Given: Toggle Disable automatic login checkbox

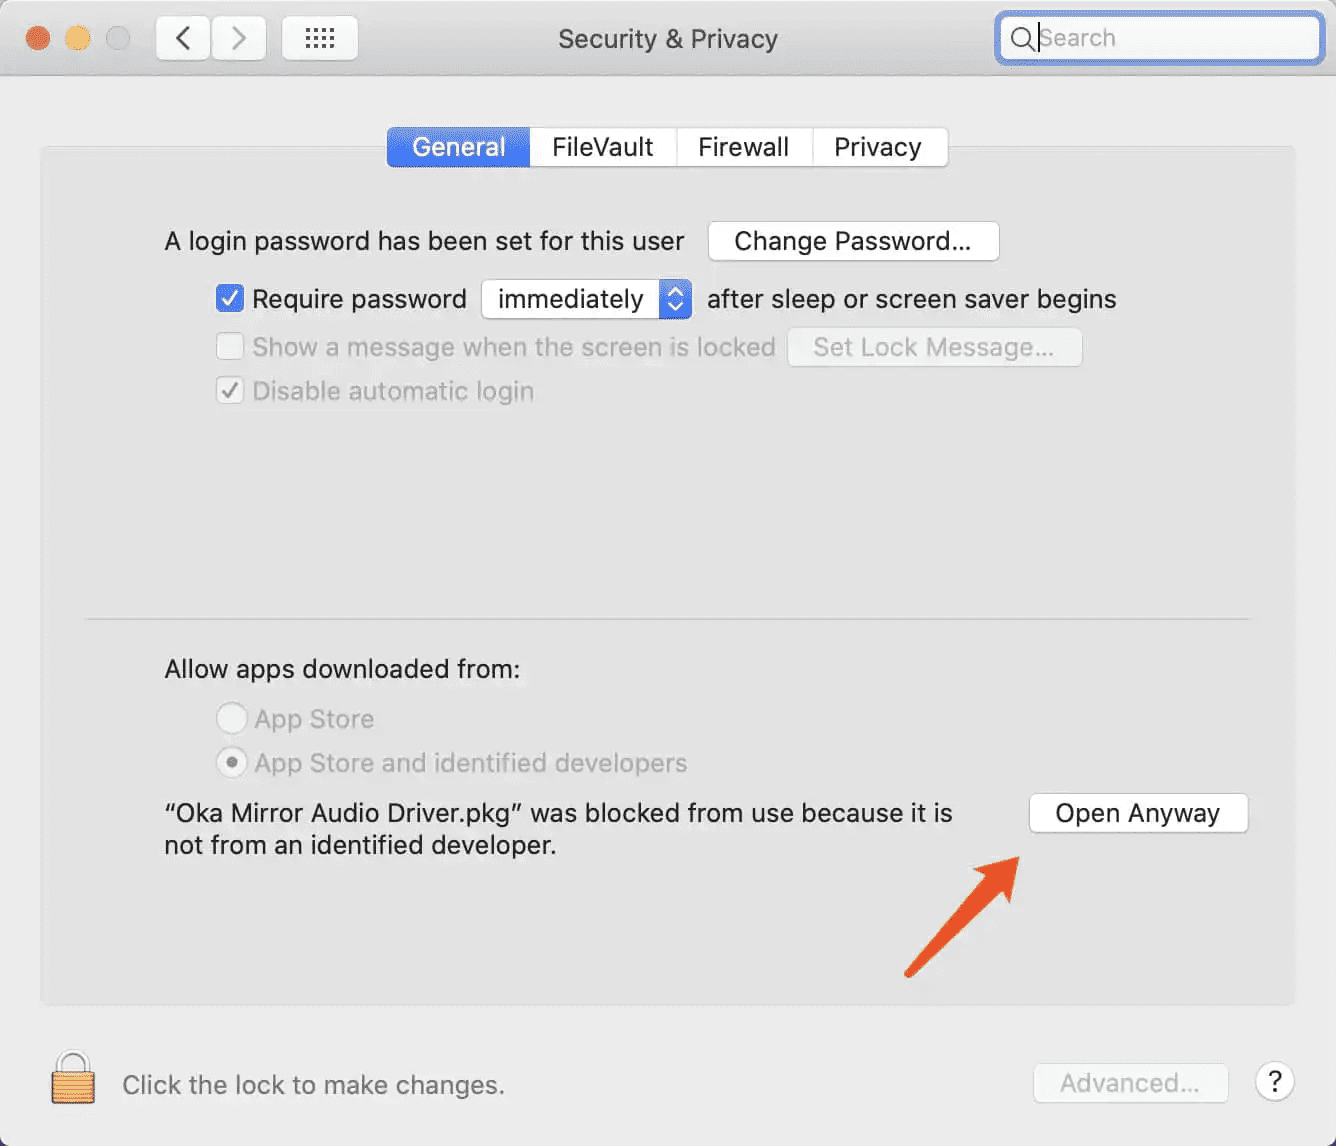Looking at the screenshot, I should pos(230,391).
